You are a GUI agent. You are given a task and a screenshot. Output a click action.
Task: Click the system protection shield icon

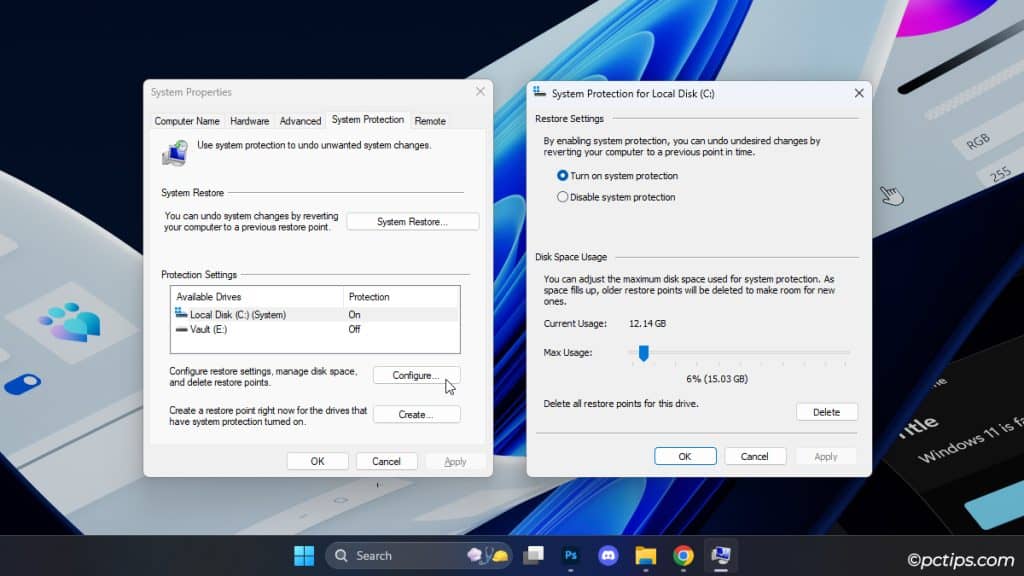click(176, 153)
